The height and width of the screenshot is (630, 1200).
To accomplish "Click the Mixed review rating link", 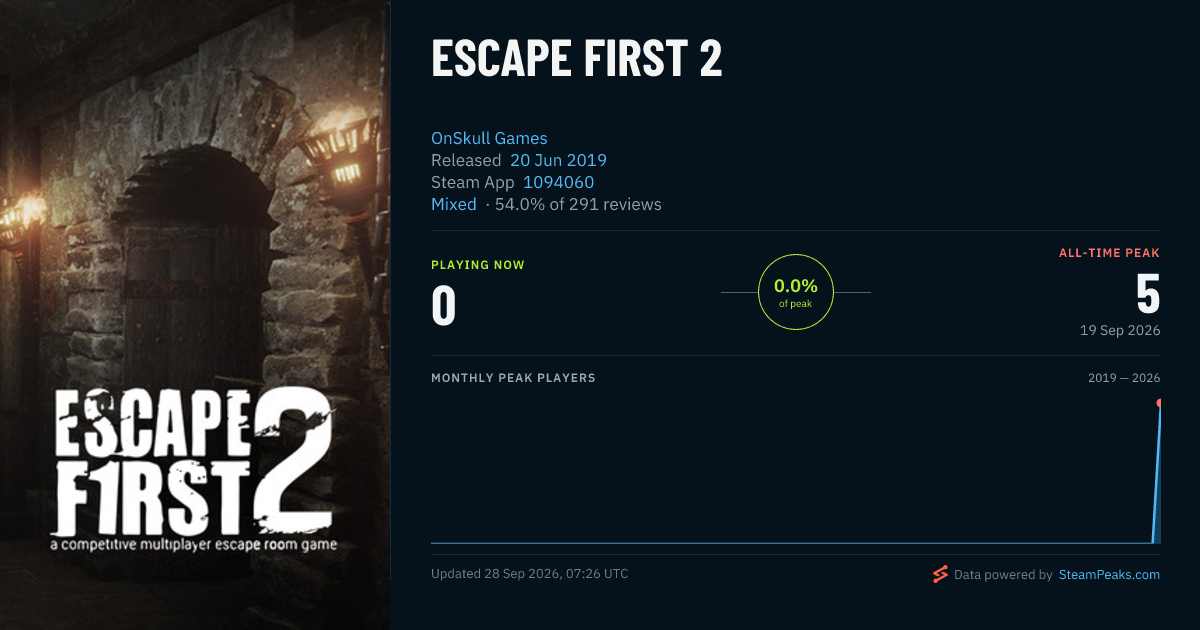I will 454,204.
